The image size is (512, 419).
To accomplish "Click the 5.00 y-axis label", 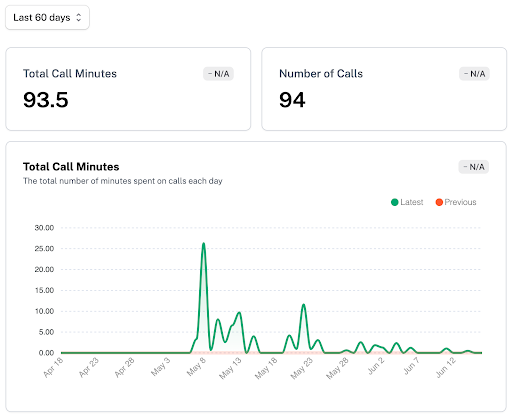I will click(46, 332).
